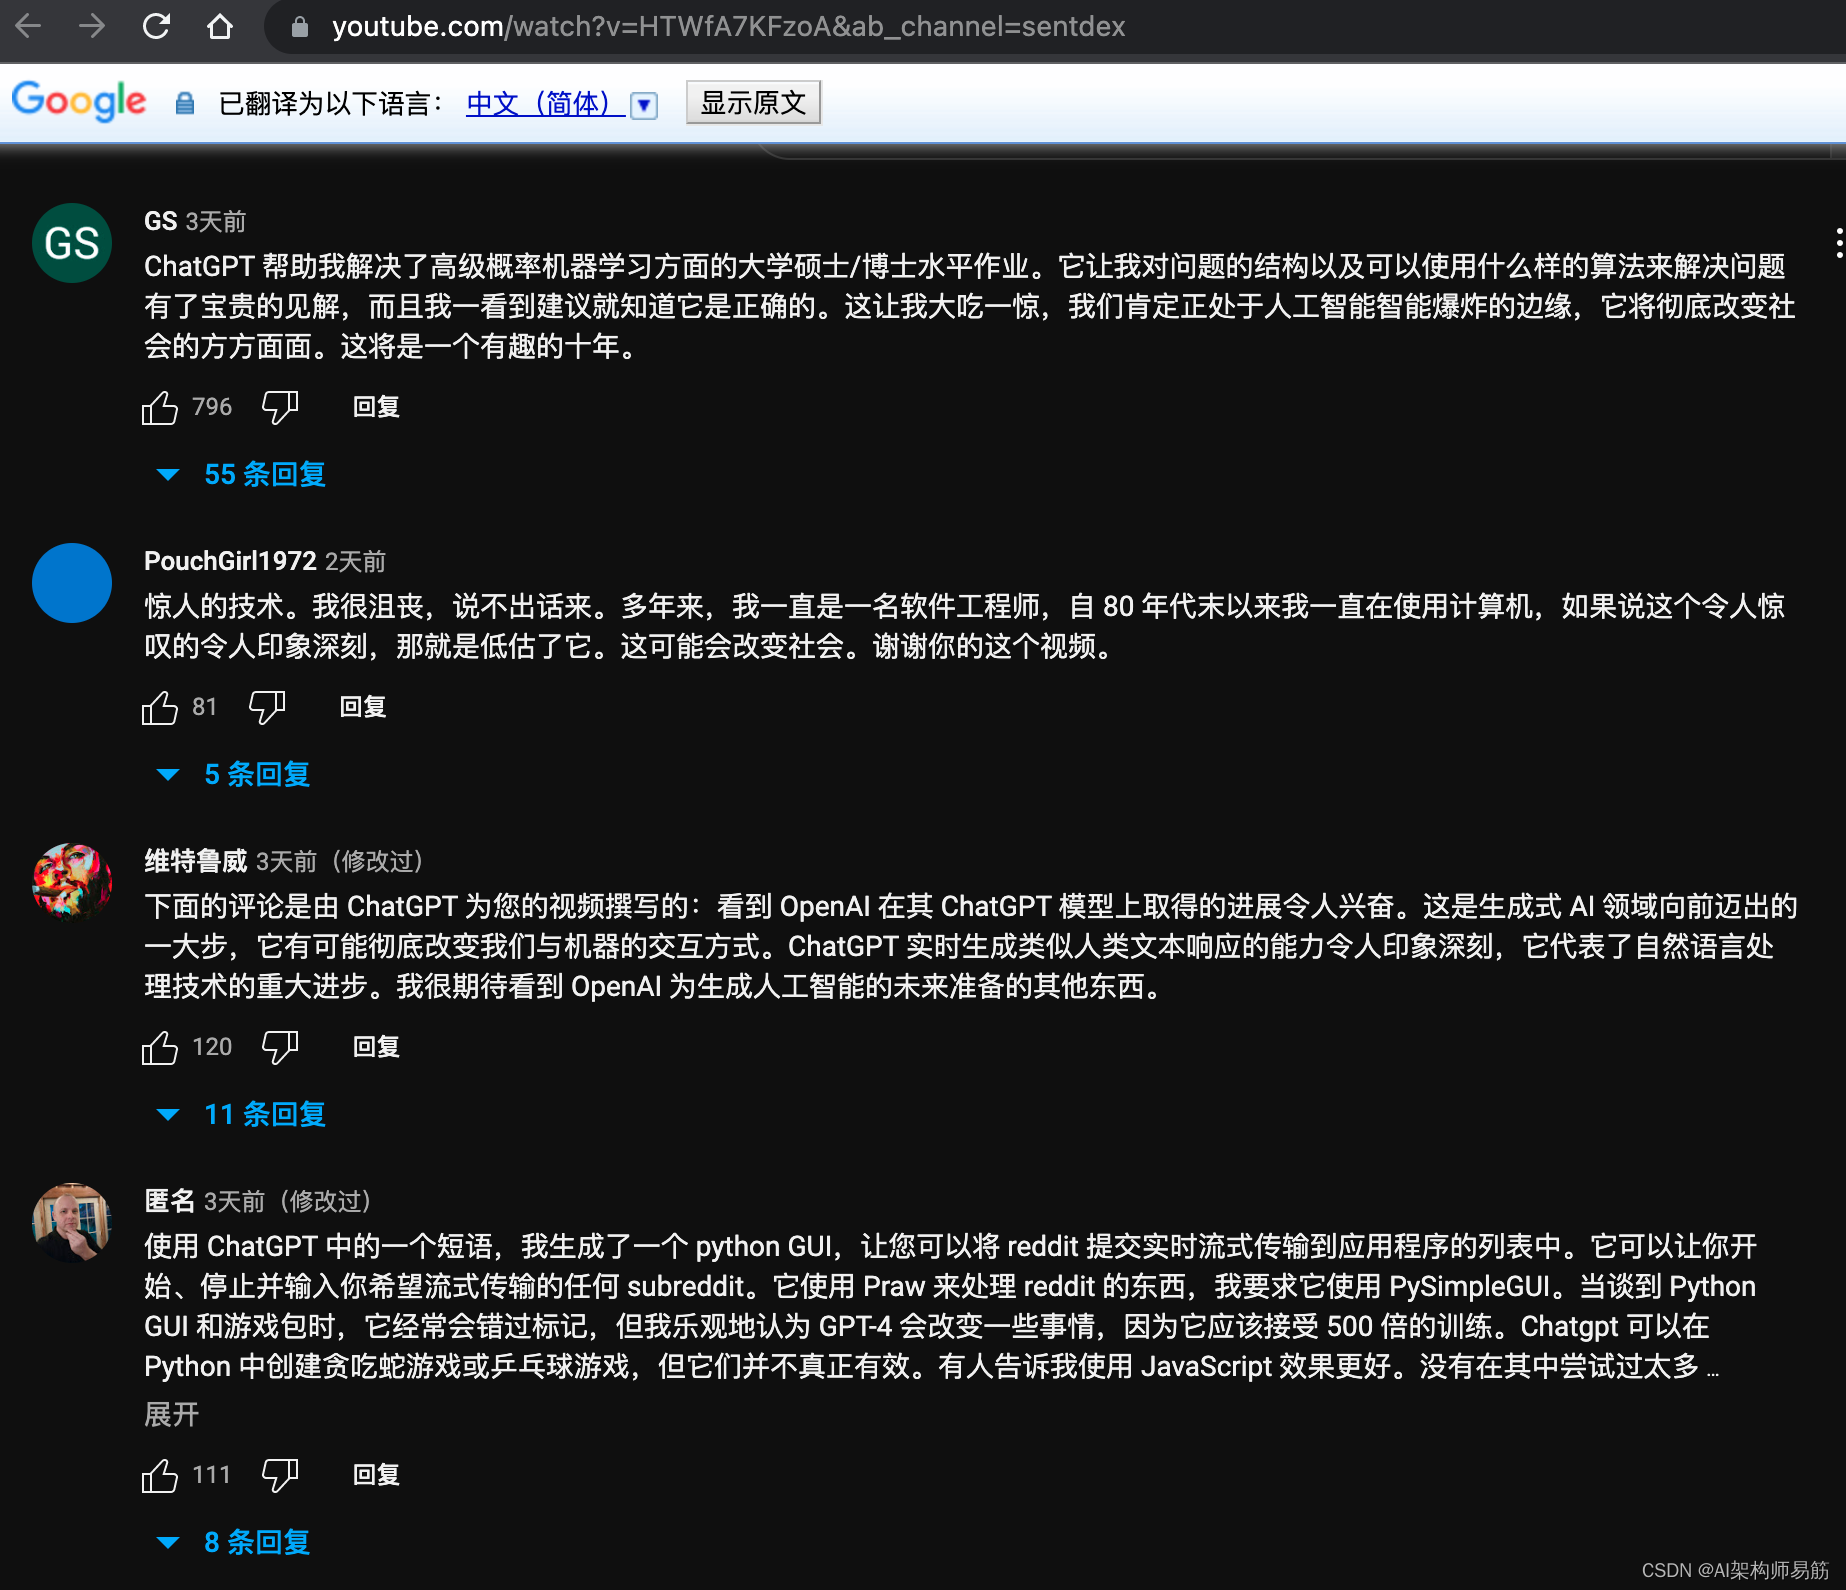
Task: Click the browser home icon
Action: (x=219, y=27)
